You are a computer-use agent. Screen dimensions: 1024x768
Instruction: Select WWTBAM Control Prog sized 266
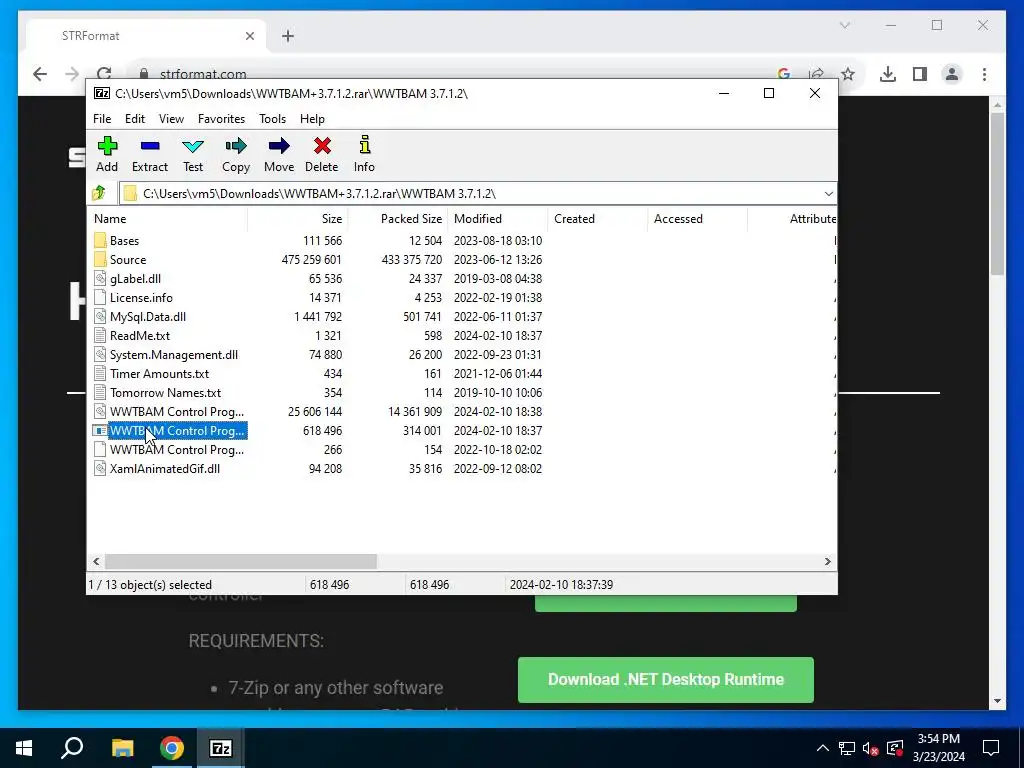pos(176,449)
